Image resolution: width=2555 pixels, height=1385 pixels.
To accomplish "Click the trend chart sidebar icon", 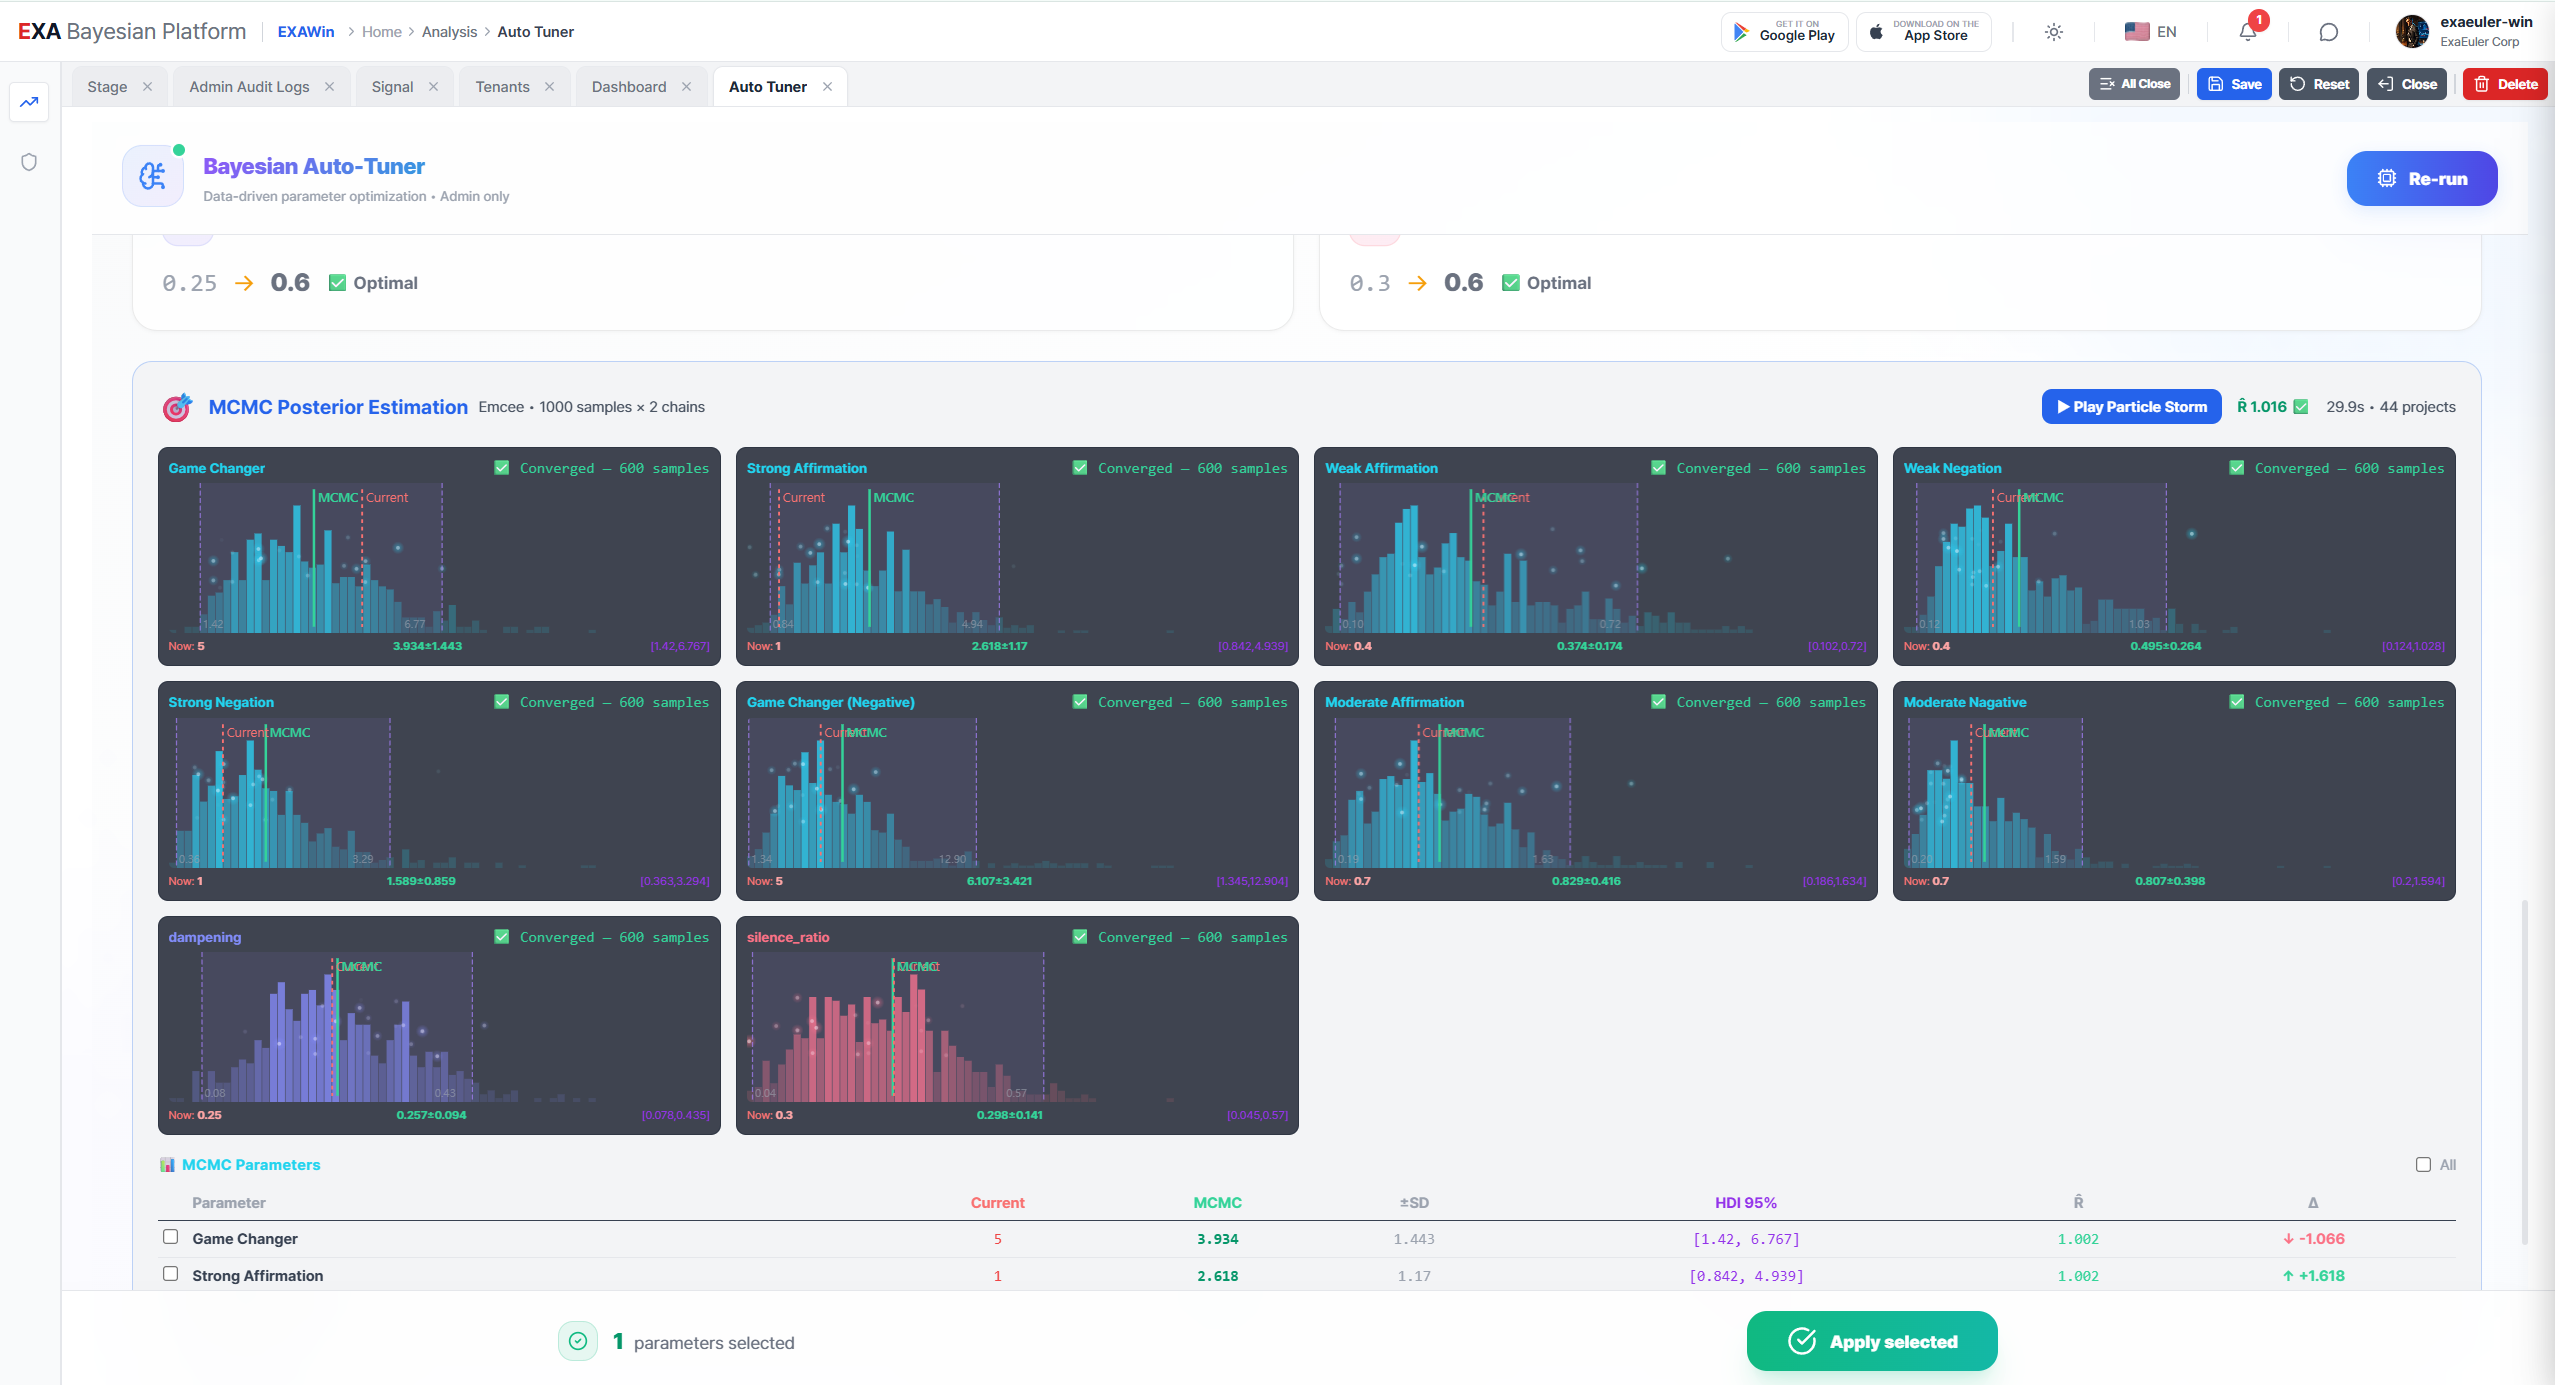I will (29, 102).
